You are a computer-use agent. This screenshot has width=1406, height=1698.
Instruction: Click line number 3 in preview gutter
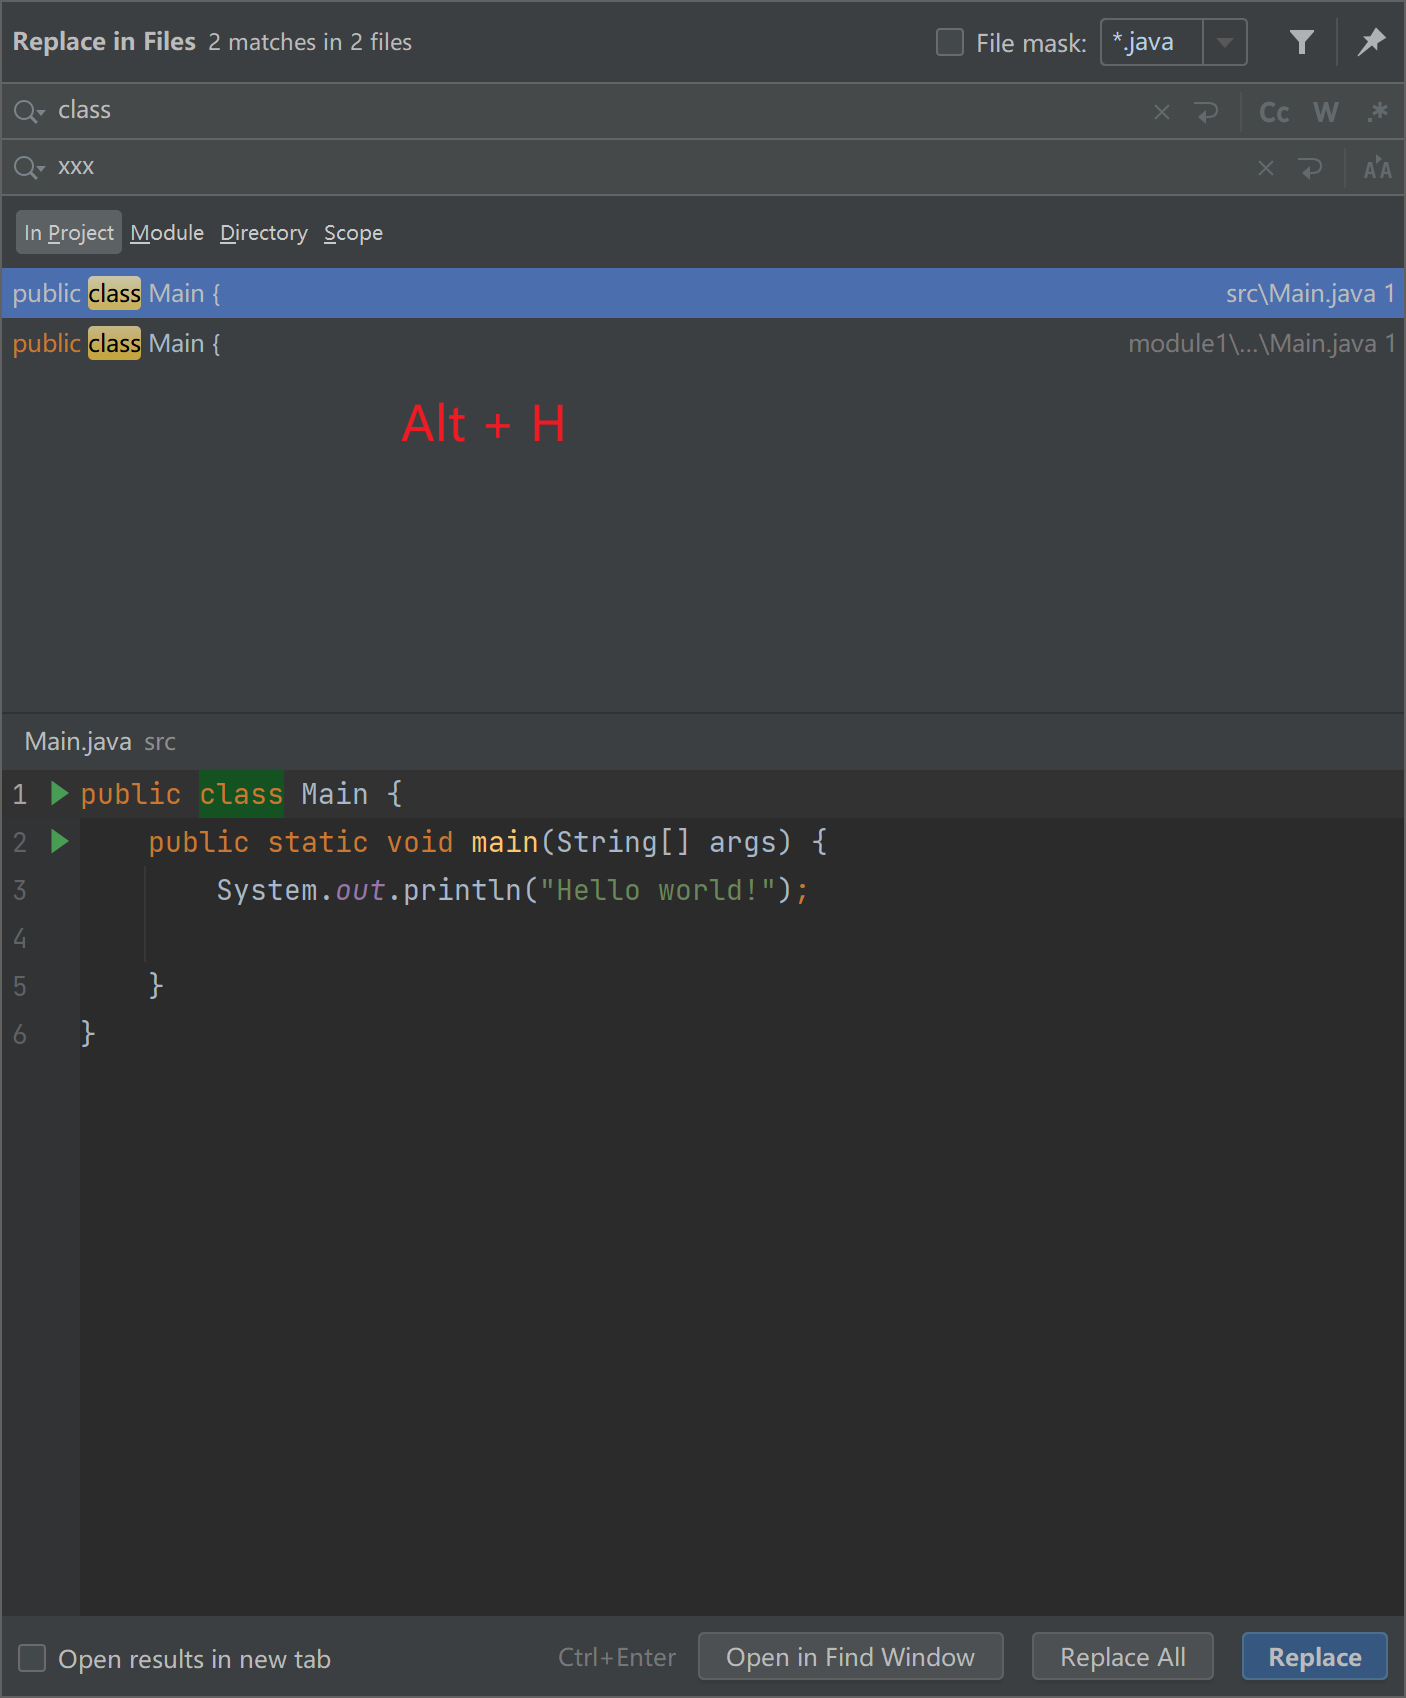click(20, 890)
